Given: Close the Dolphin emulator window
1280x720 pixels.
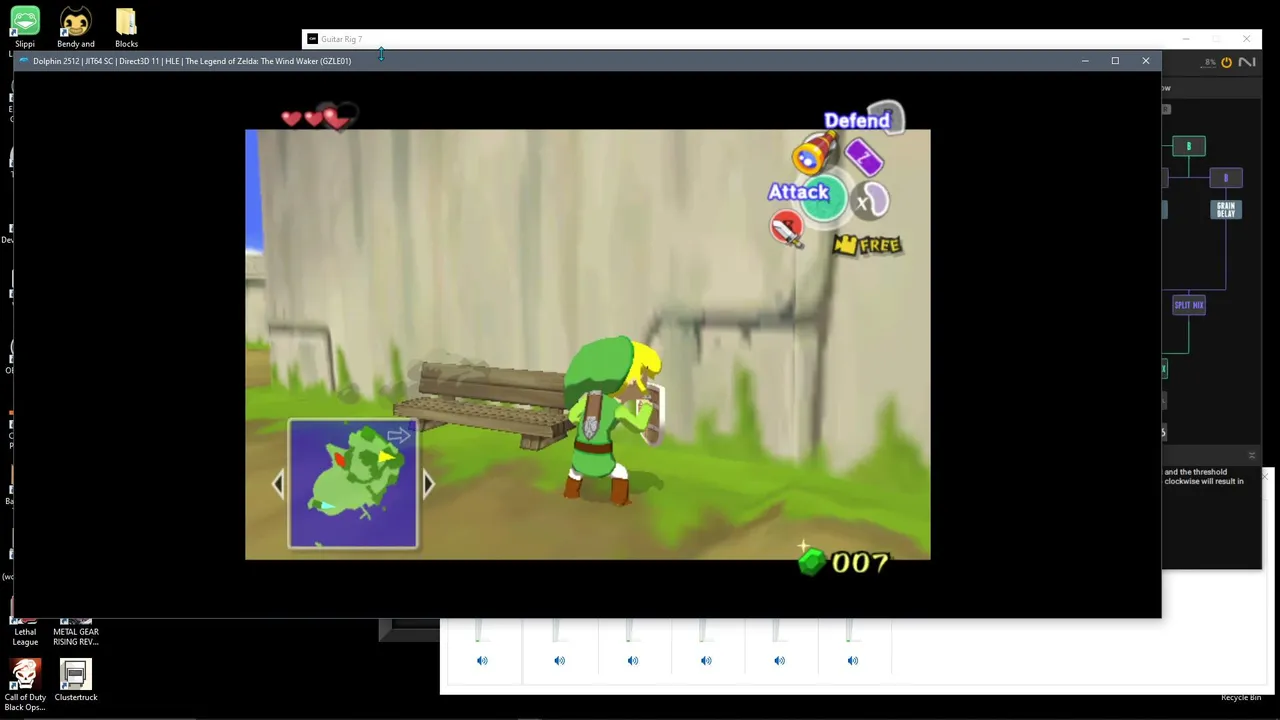Looking at the screenshot, I should 1146,61.
